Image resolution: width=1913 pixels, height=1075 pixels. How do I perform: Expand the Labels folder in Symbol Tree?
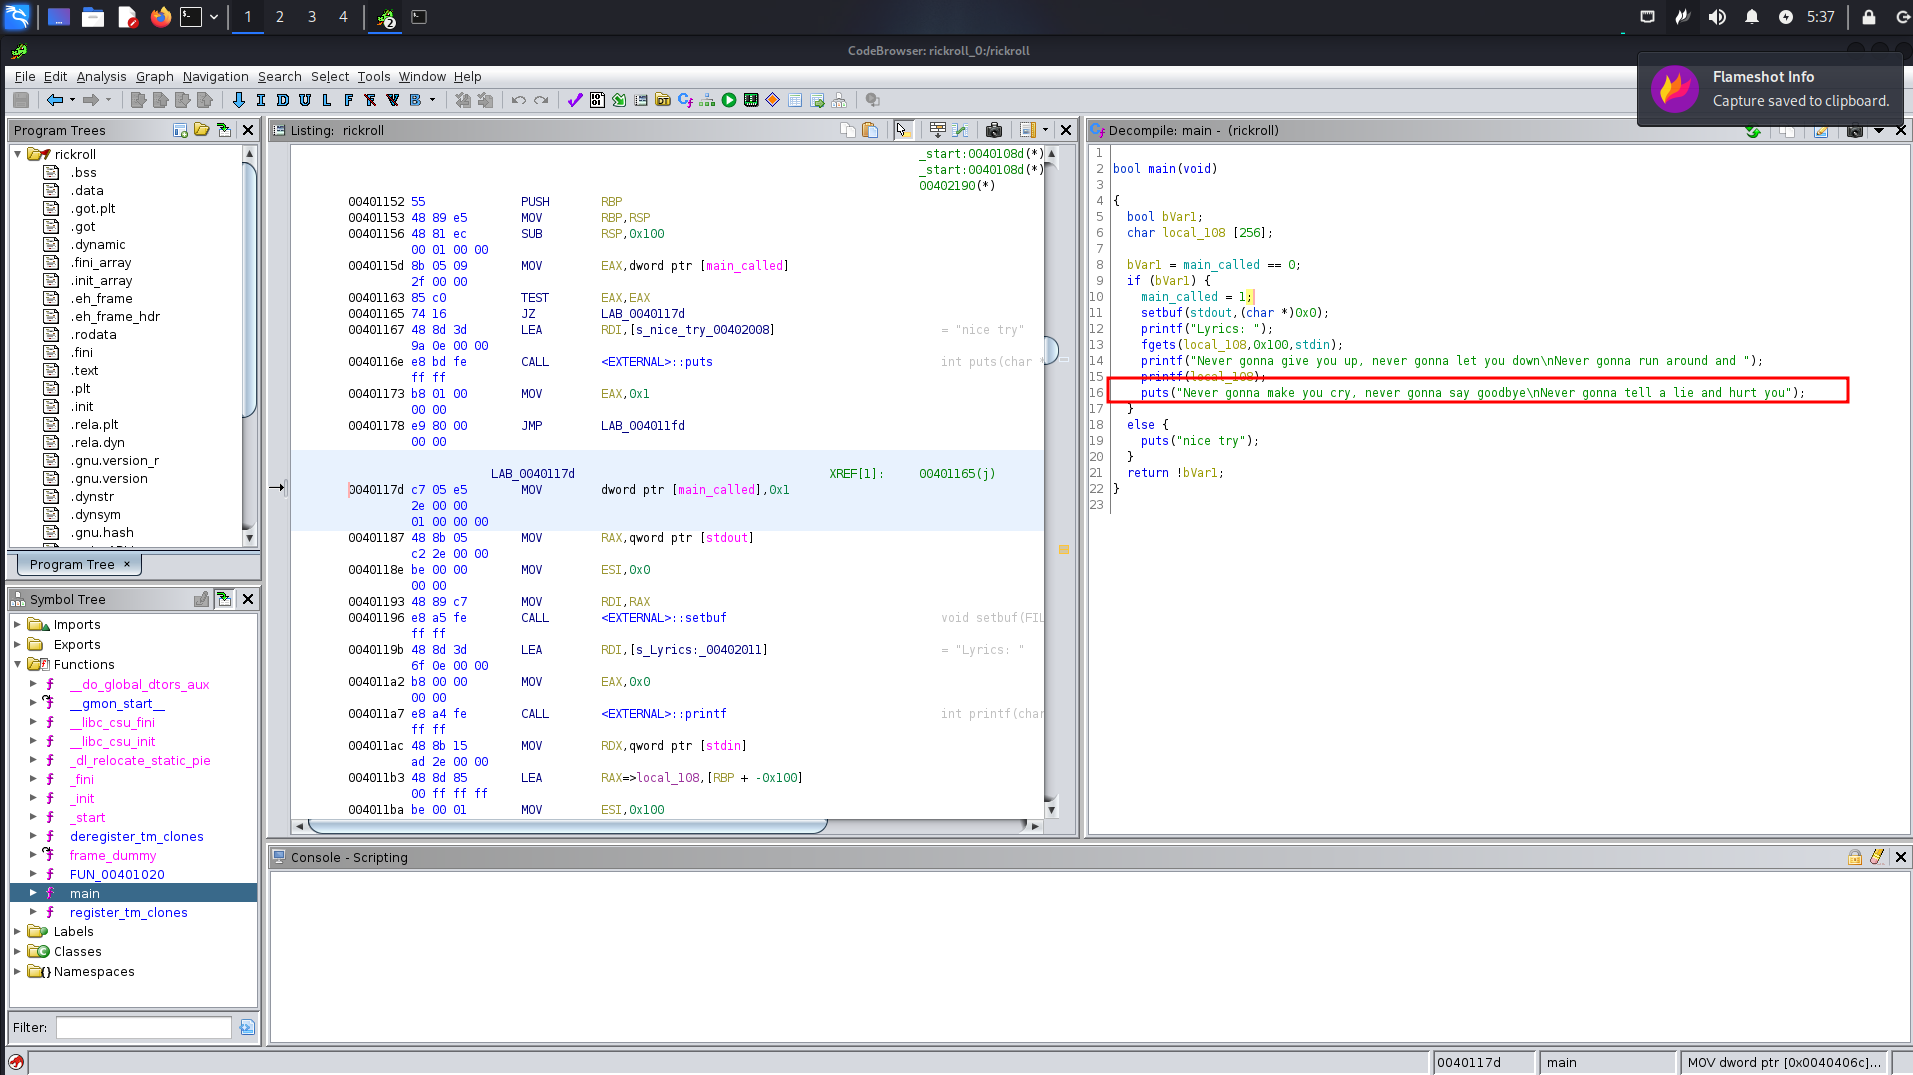click(x=17, y=931)
